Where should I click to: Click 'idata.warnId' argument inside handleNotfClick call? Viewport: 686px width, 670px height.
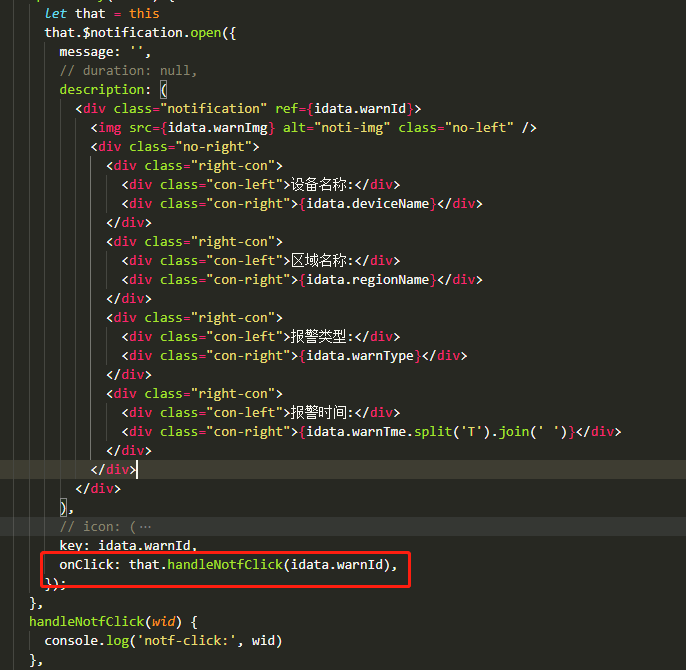[337, 565]
